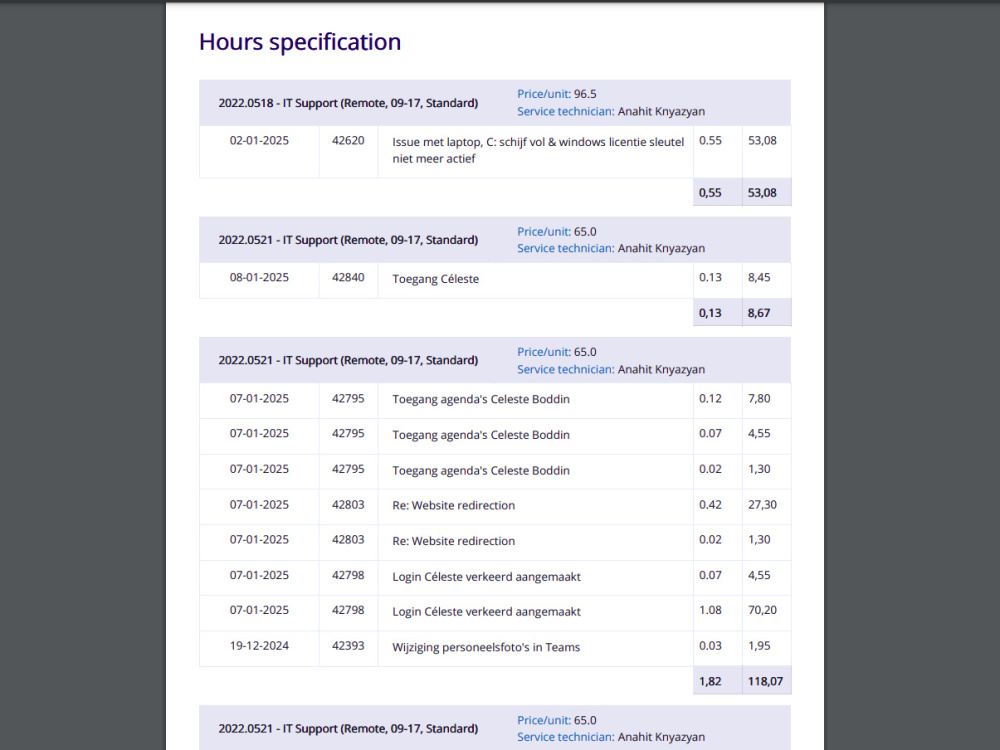Click ticket number 42393
Image resolution: width=1000 pixels, height=750 pixels.
pos(348,646)
